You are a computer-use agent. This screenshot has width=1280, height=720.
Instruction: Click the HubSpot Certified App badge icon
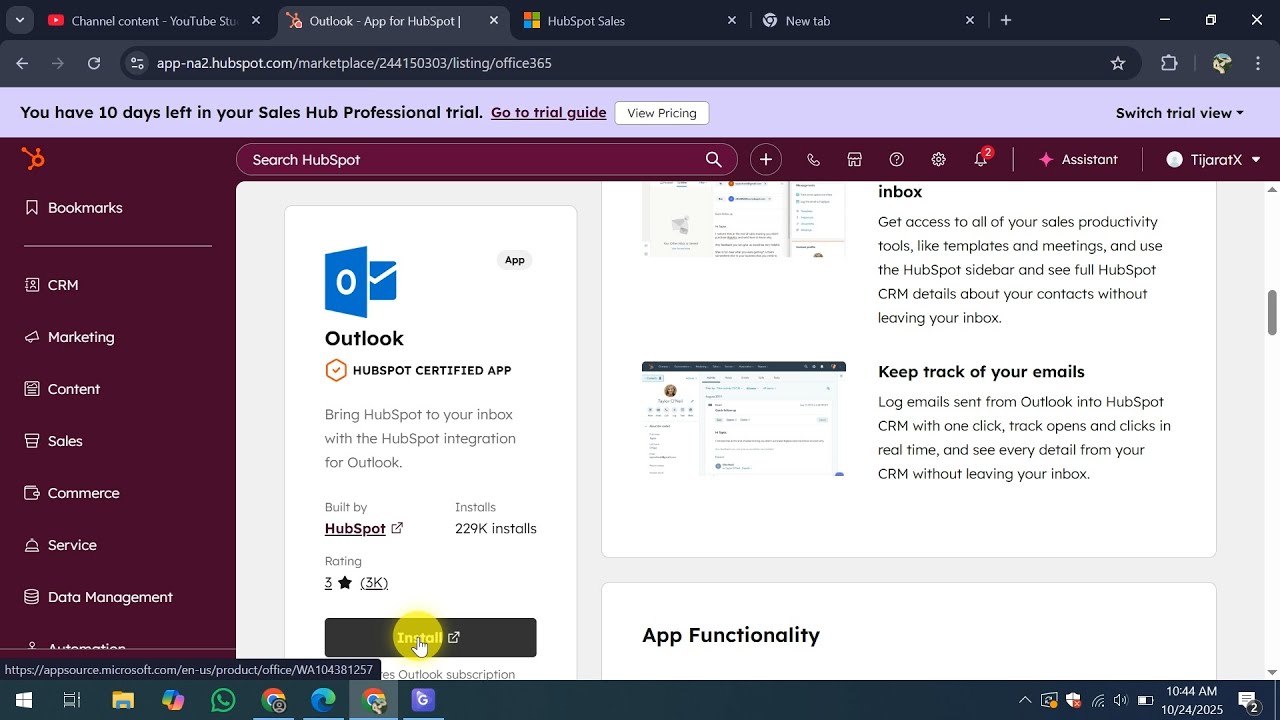click(336, 371)
